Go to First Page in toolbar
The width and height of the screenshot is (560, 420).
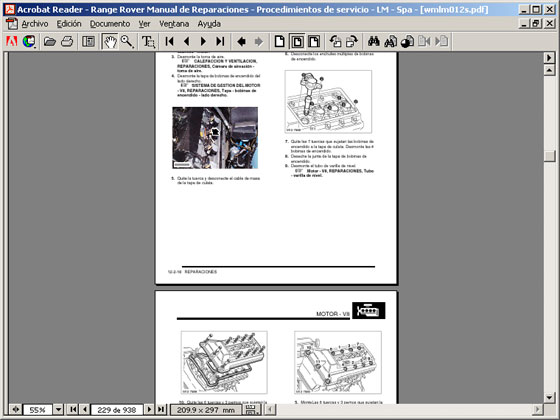coord(170,41)
